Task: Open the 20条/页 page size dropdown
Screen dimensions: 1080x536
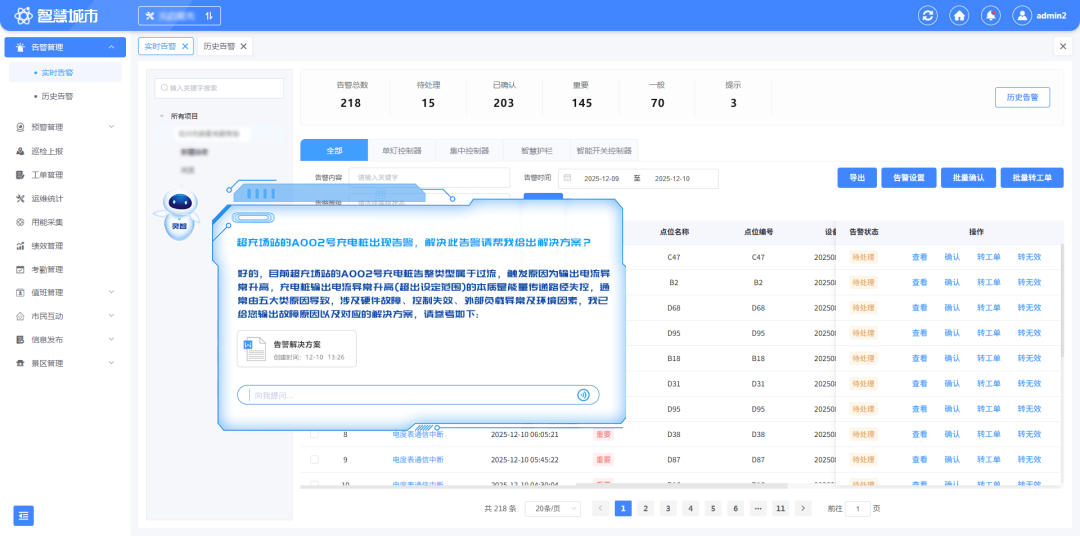Action: (552, 508)
